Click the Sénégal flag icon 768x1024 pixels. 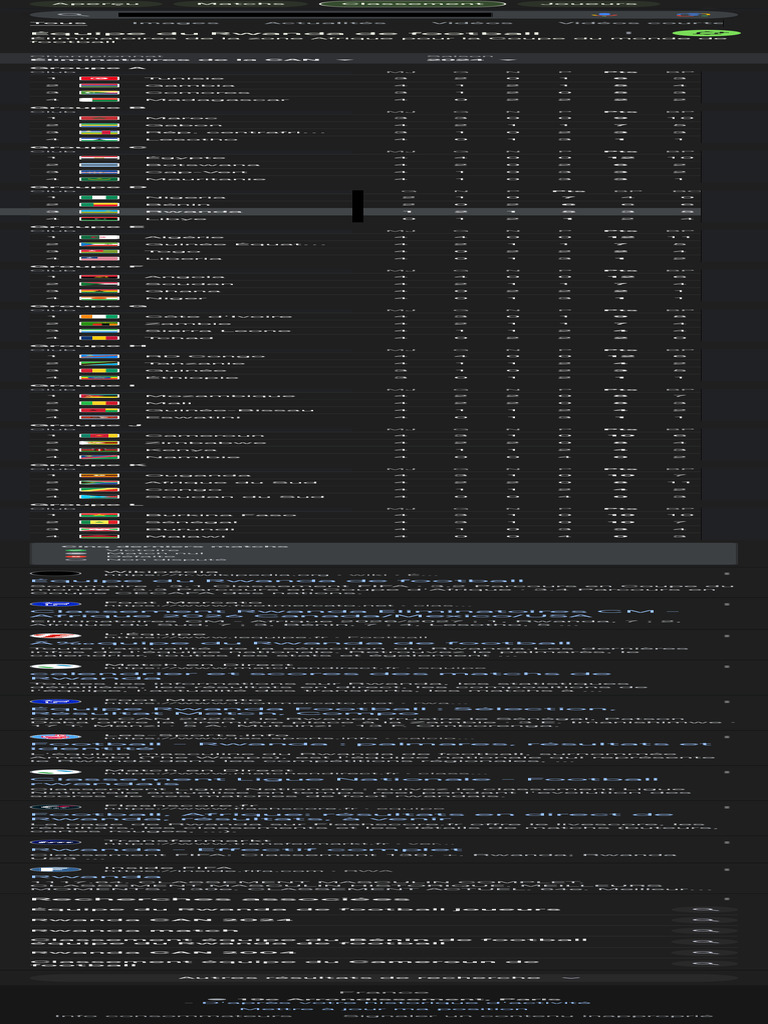99,522
